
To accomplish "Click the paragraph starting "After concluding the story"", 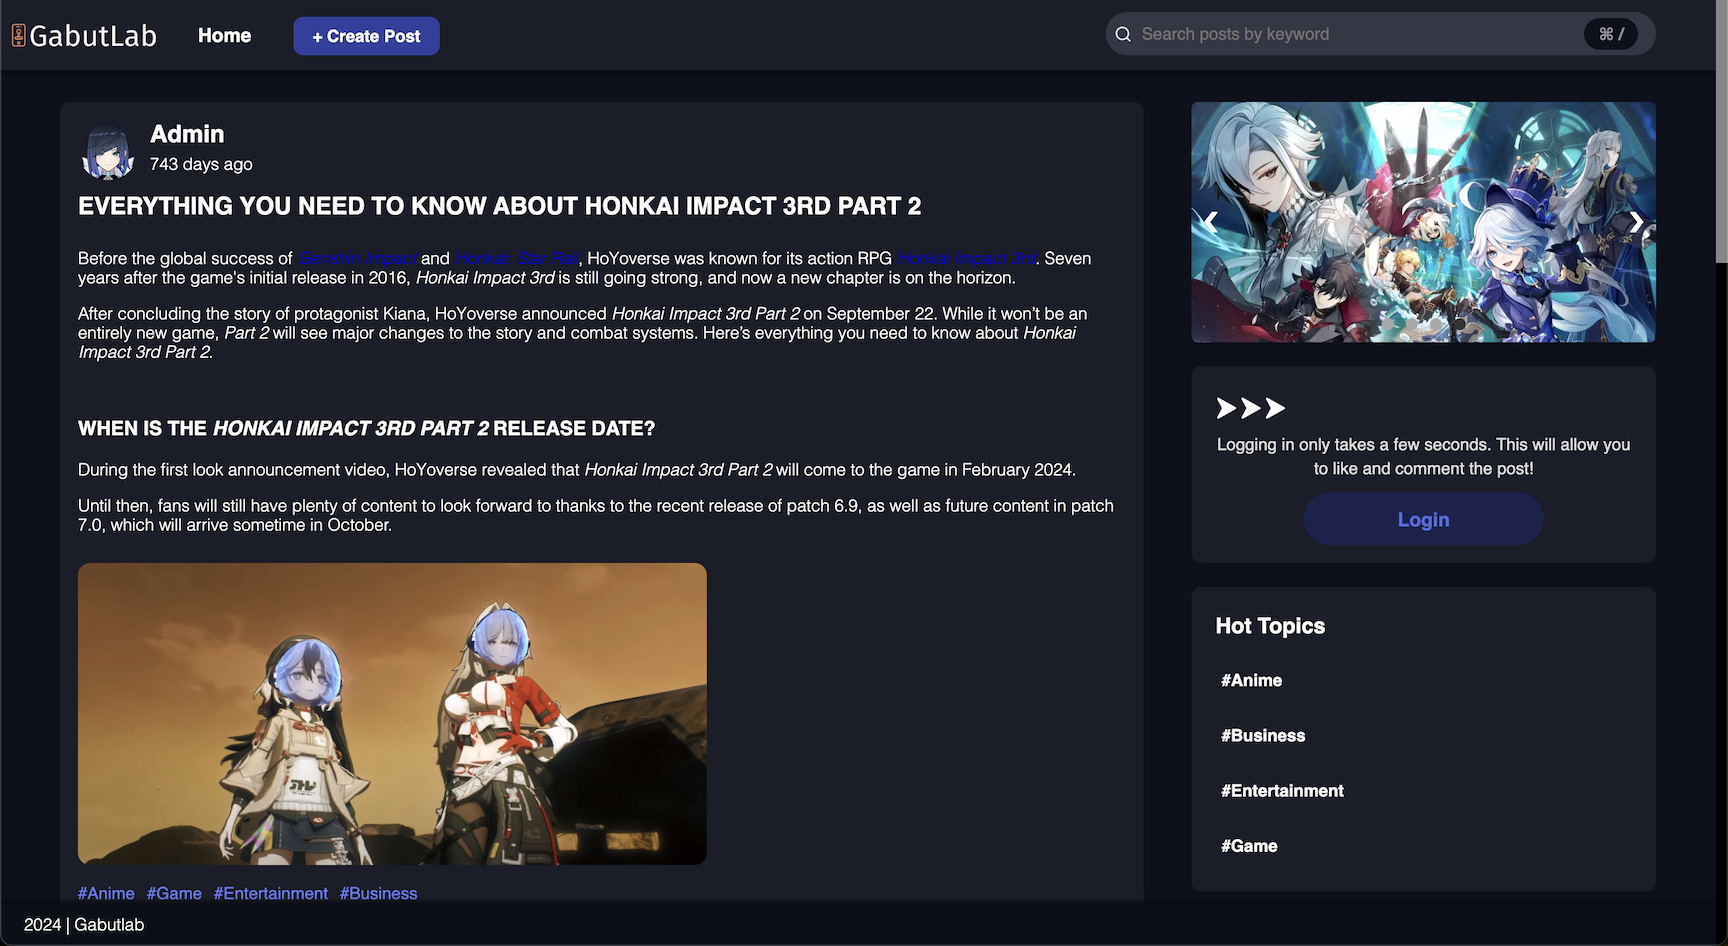I will tap(583, 333).
